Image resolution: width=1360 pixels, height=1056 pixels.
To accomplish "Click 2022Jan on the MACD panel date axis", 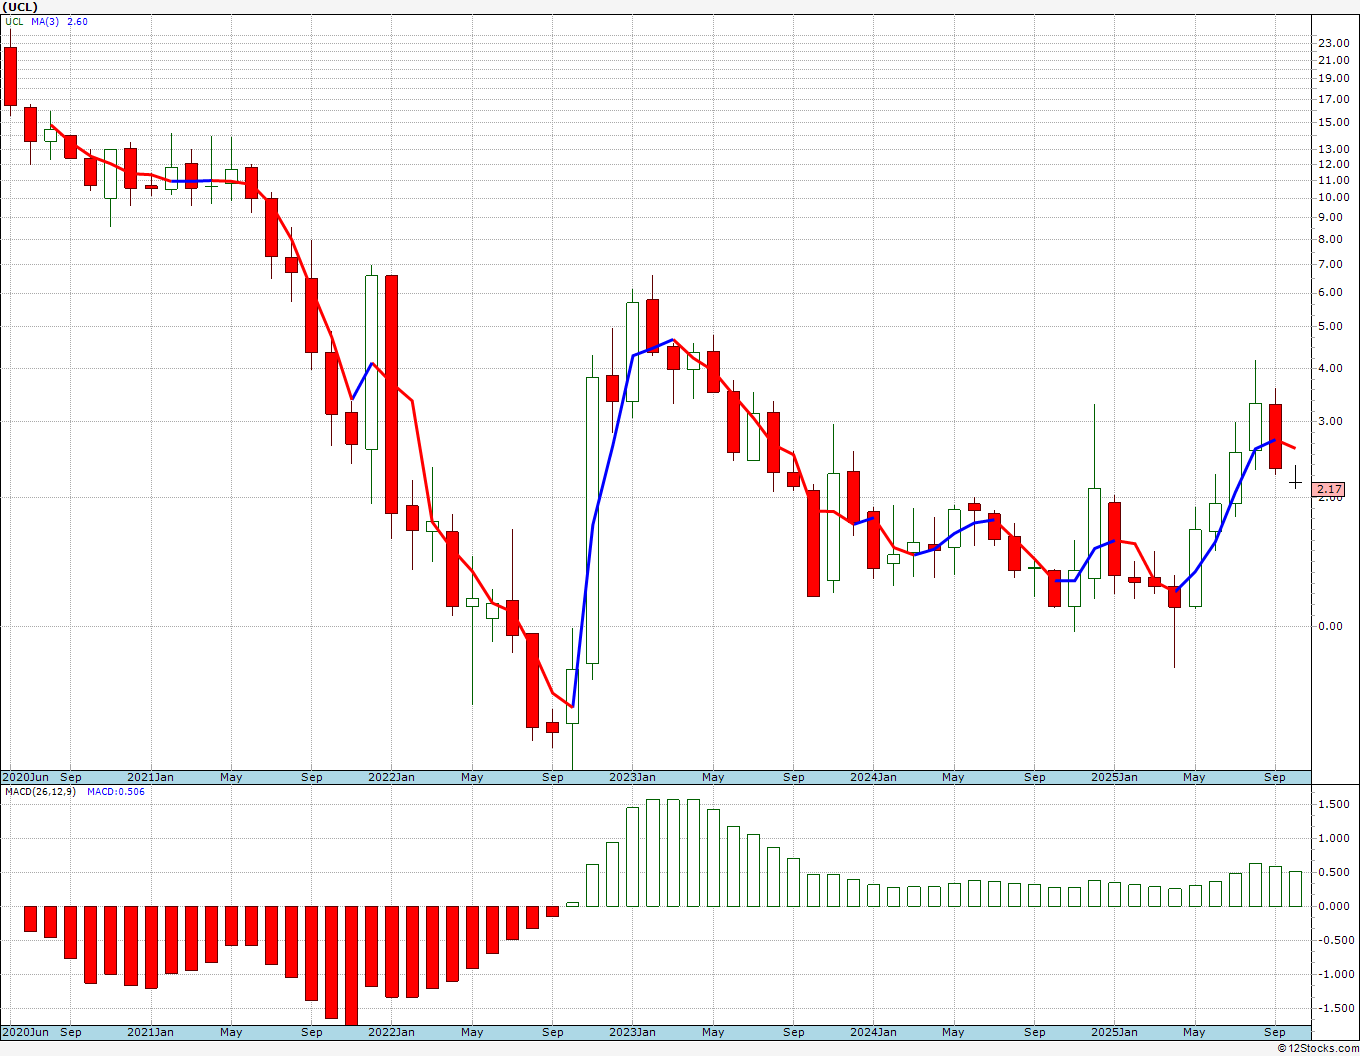I will (391, 1032).
